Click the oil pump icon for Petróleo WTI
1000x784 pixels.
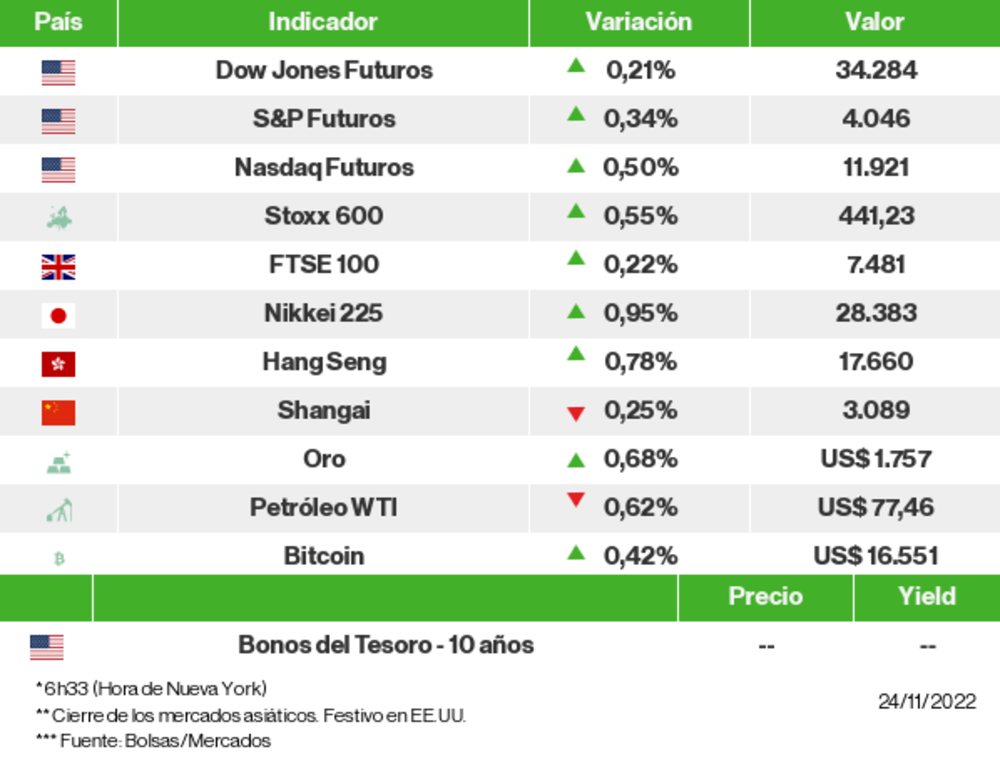click(59, 511)
